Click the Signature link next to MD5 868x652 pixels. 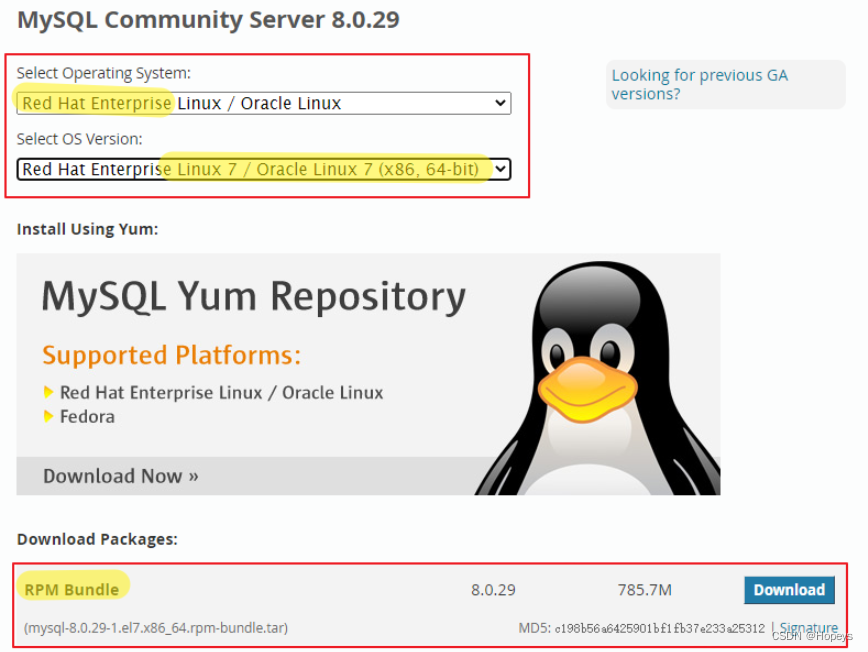810,627
